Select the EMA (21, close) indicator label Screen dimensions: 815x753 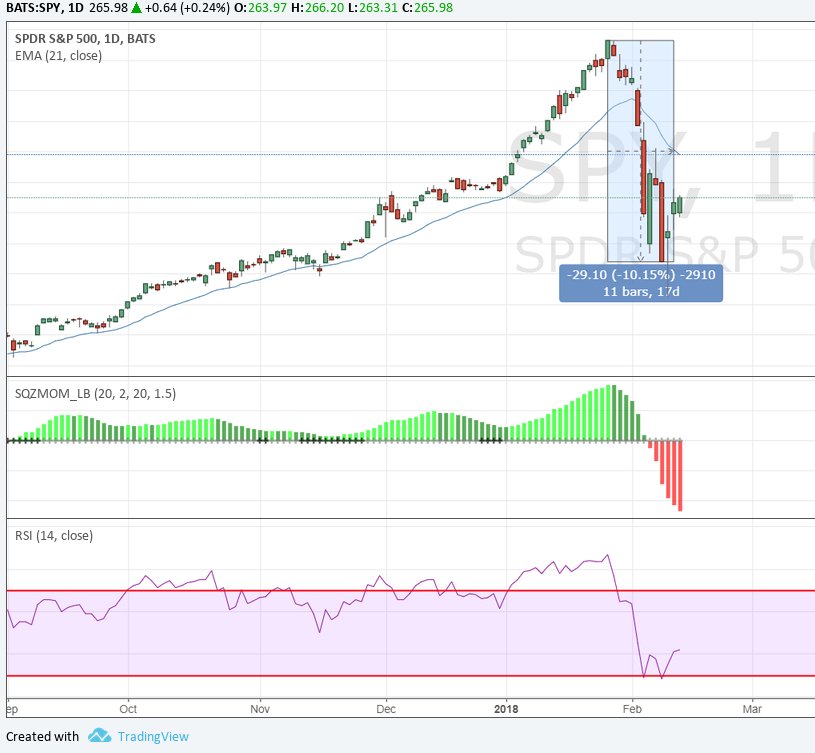(58, 56)
